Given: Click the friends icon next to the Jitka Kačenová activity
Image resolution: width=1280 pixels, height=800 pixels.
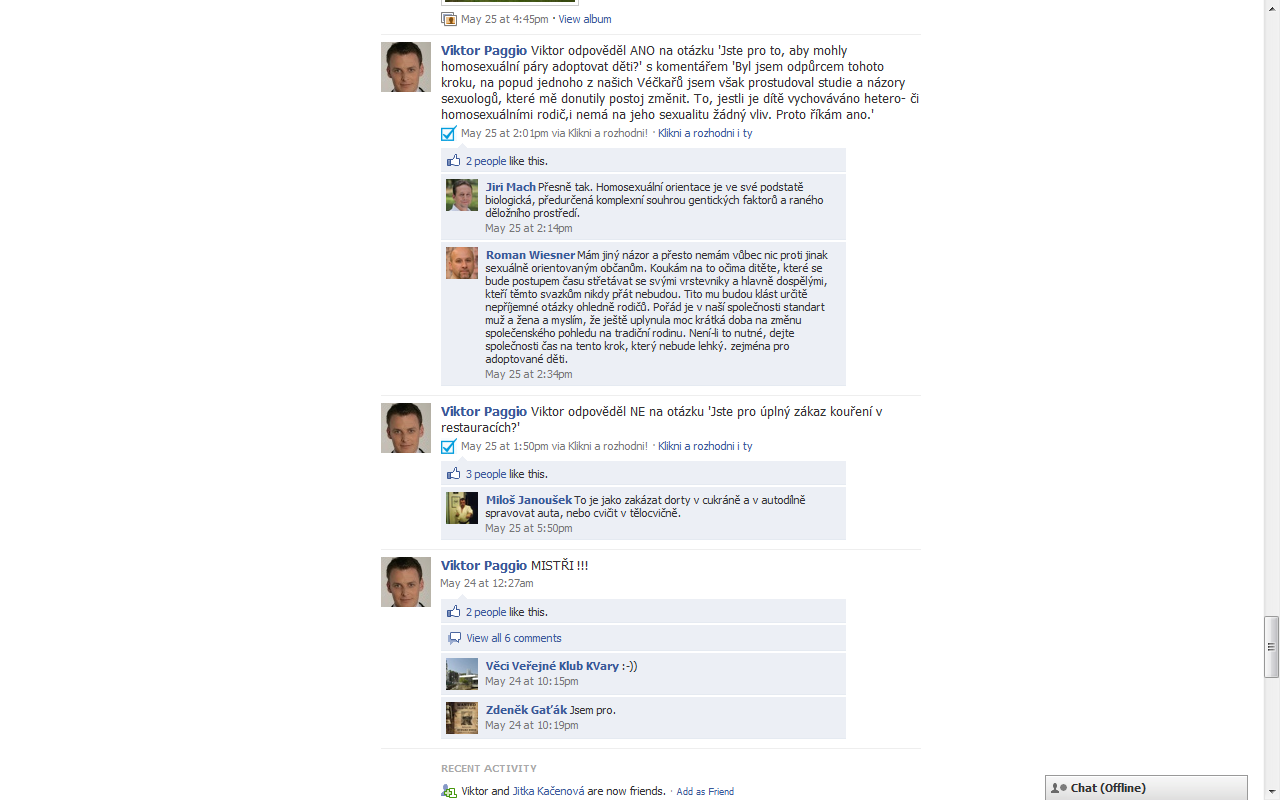Looking at the screenshot, I should pyautogui.click(x=449, y=791).
